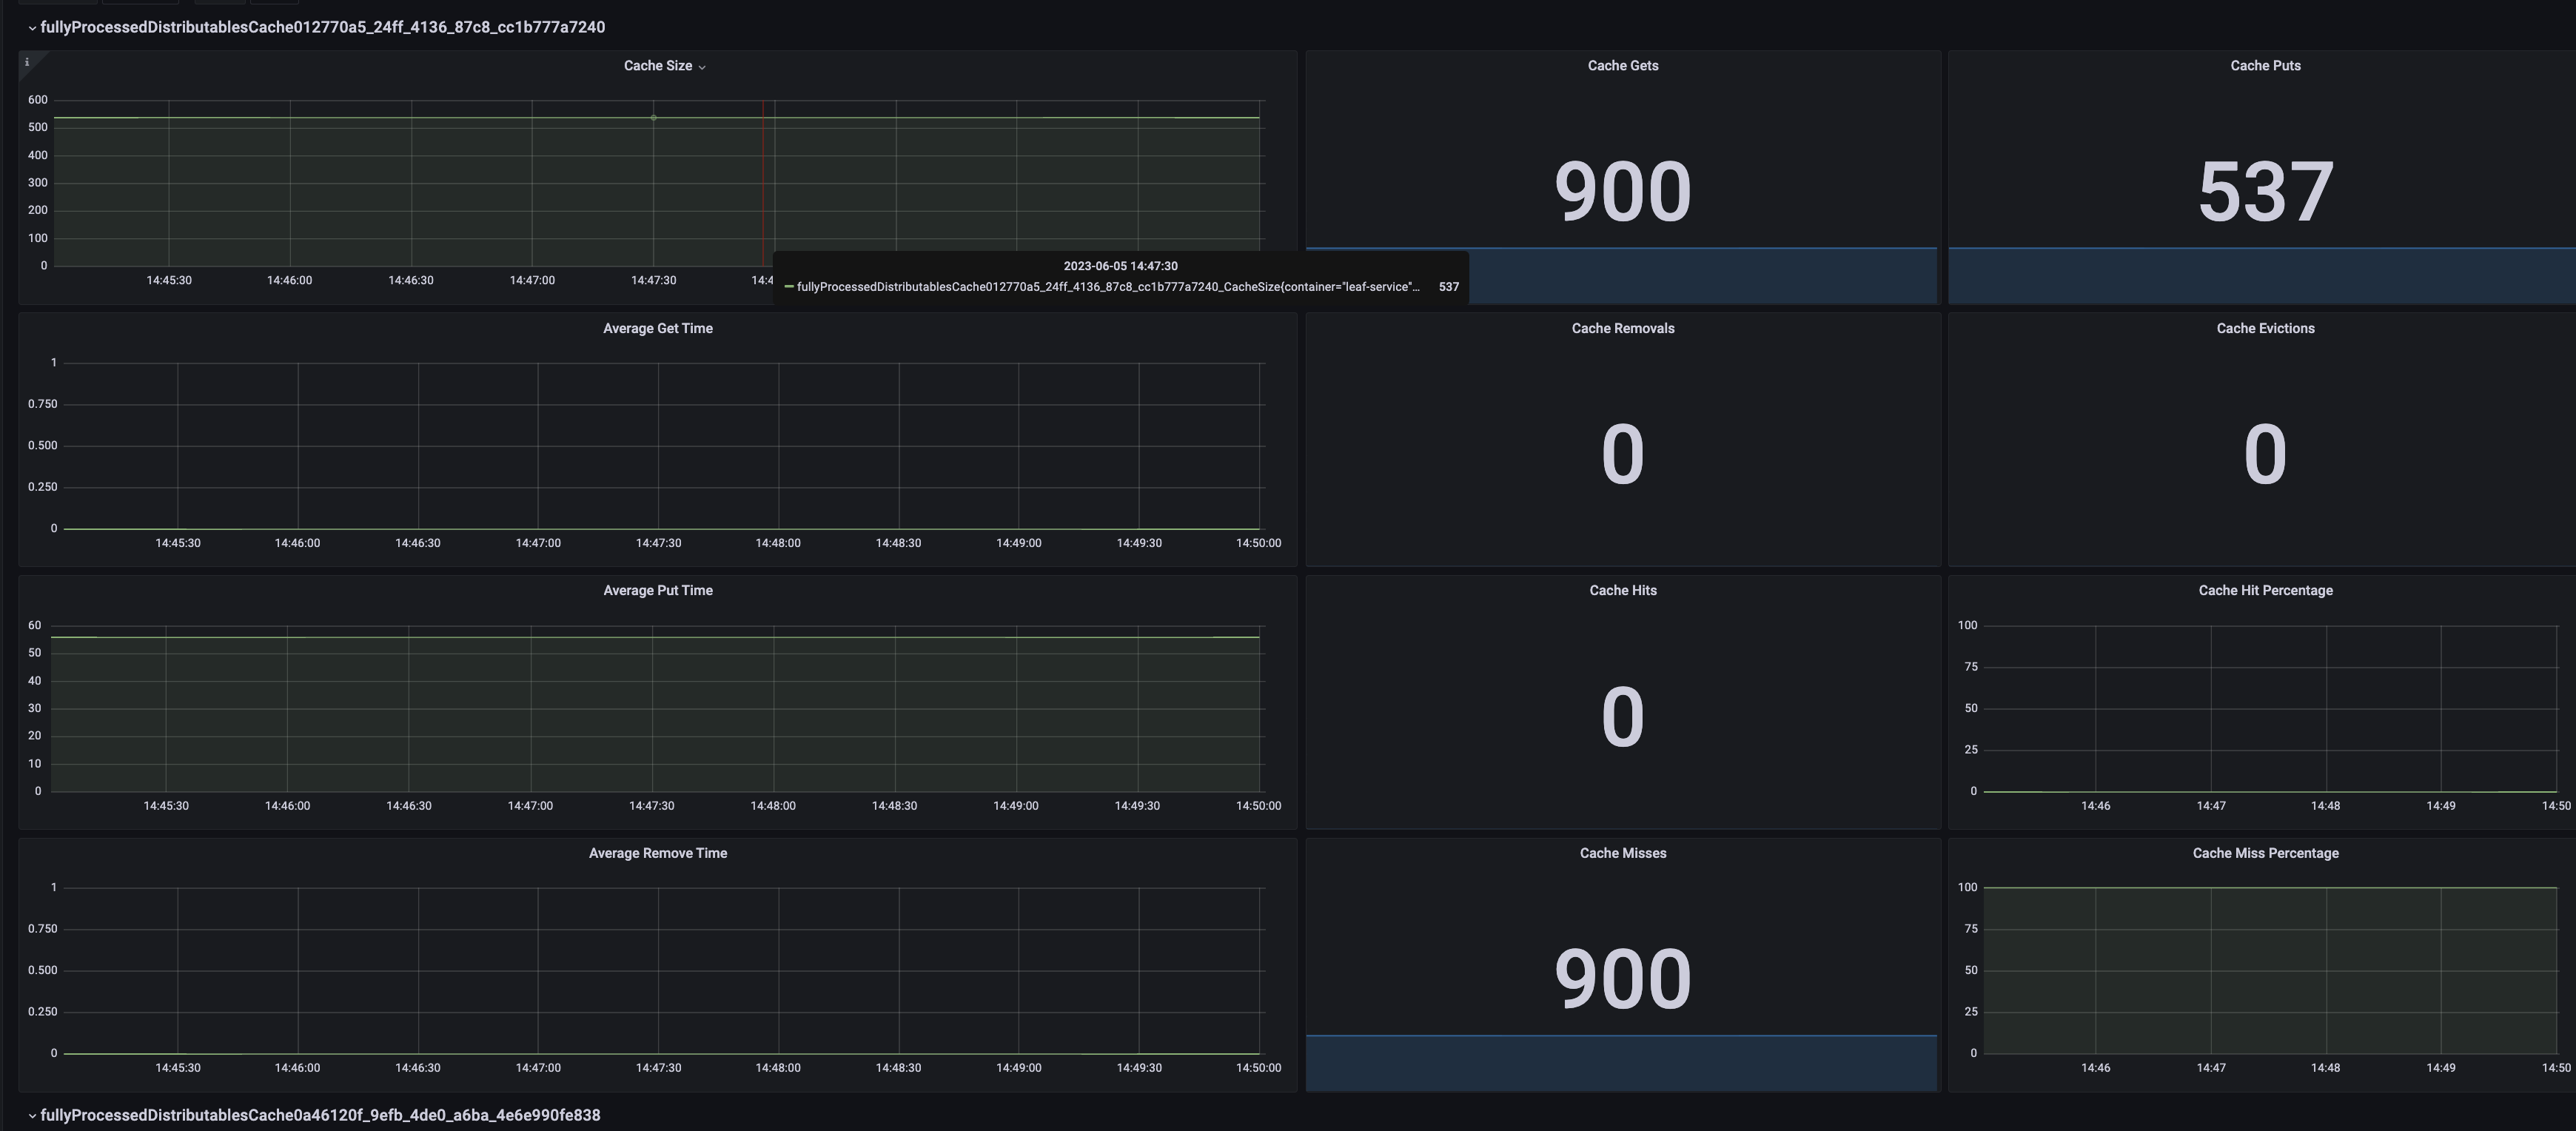Select the 537 value in Cache Puts
This screenshot has height=1131, width=2576.
pyautogui.click(x=2265, y=192)
